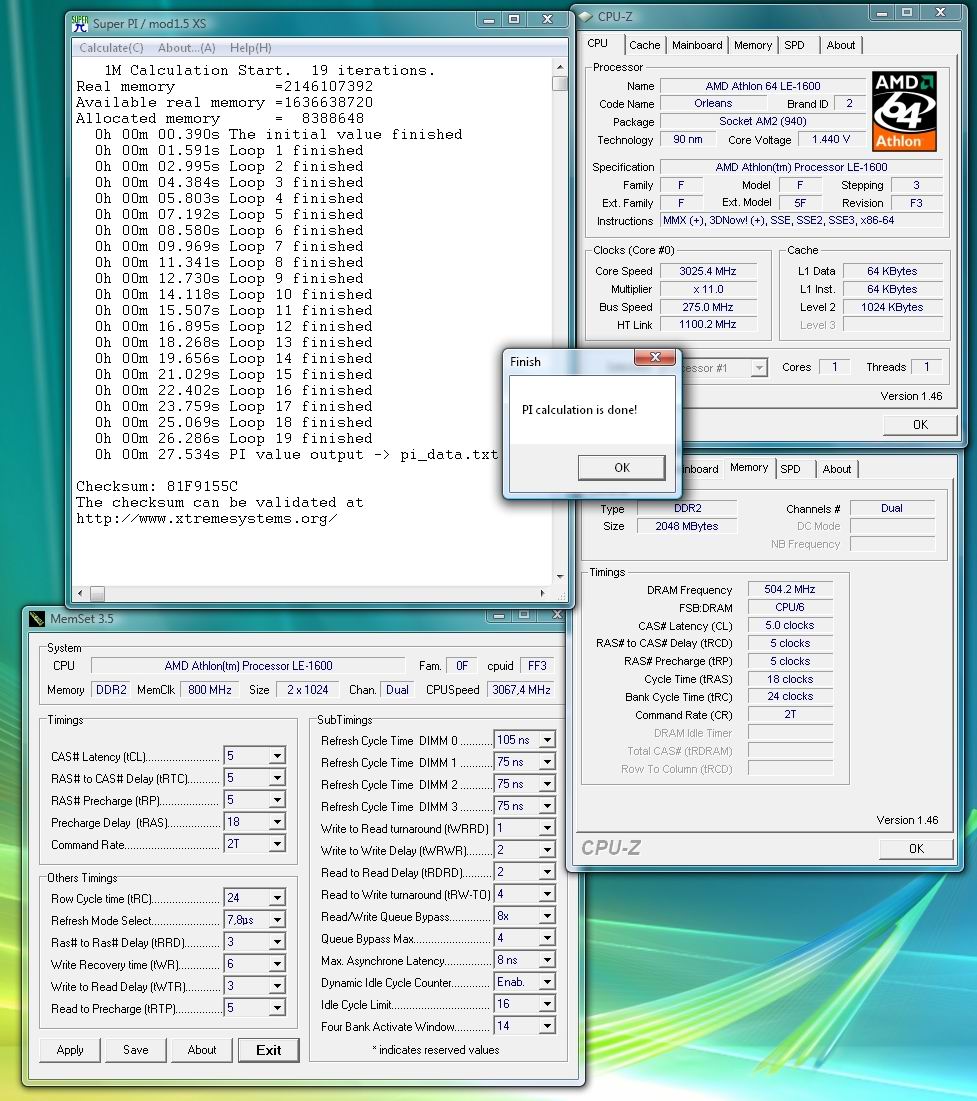Click OK in the Finish dialog
The height and width of the screenshot is (1101, 977).
tap(622, 468)
